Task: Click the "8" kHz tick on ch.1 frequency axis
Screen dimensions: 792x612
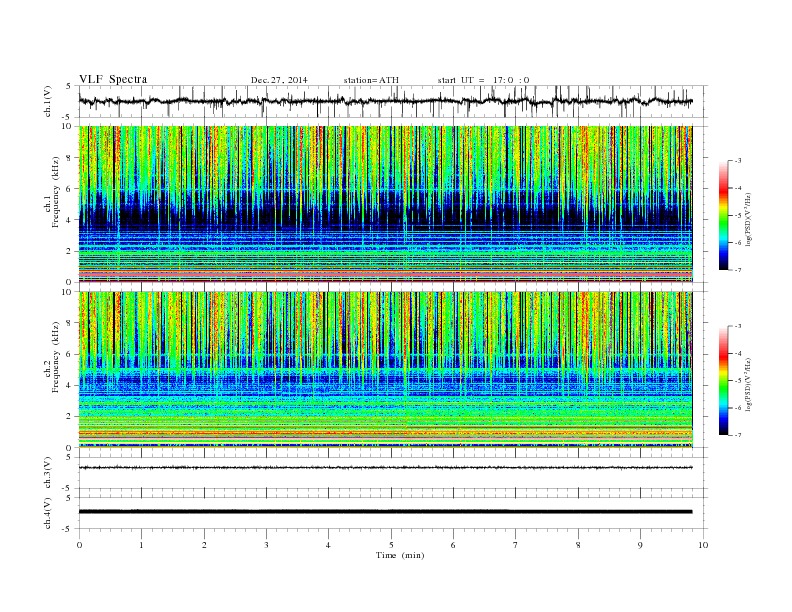Action: (x=69, y=158)
